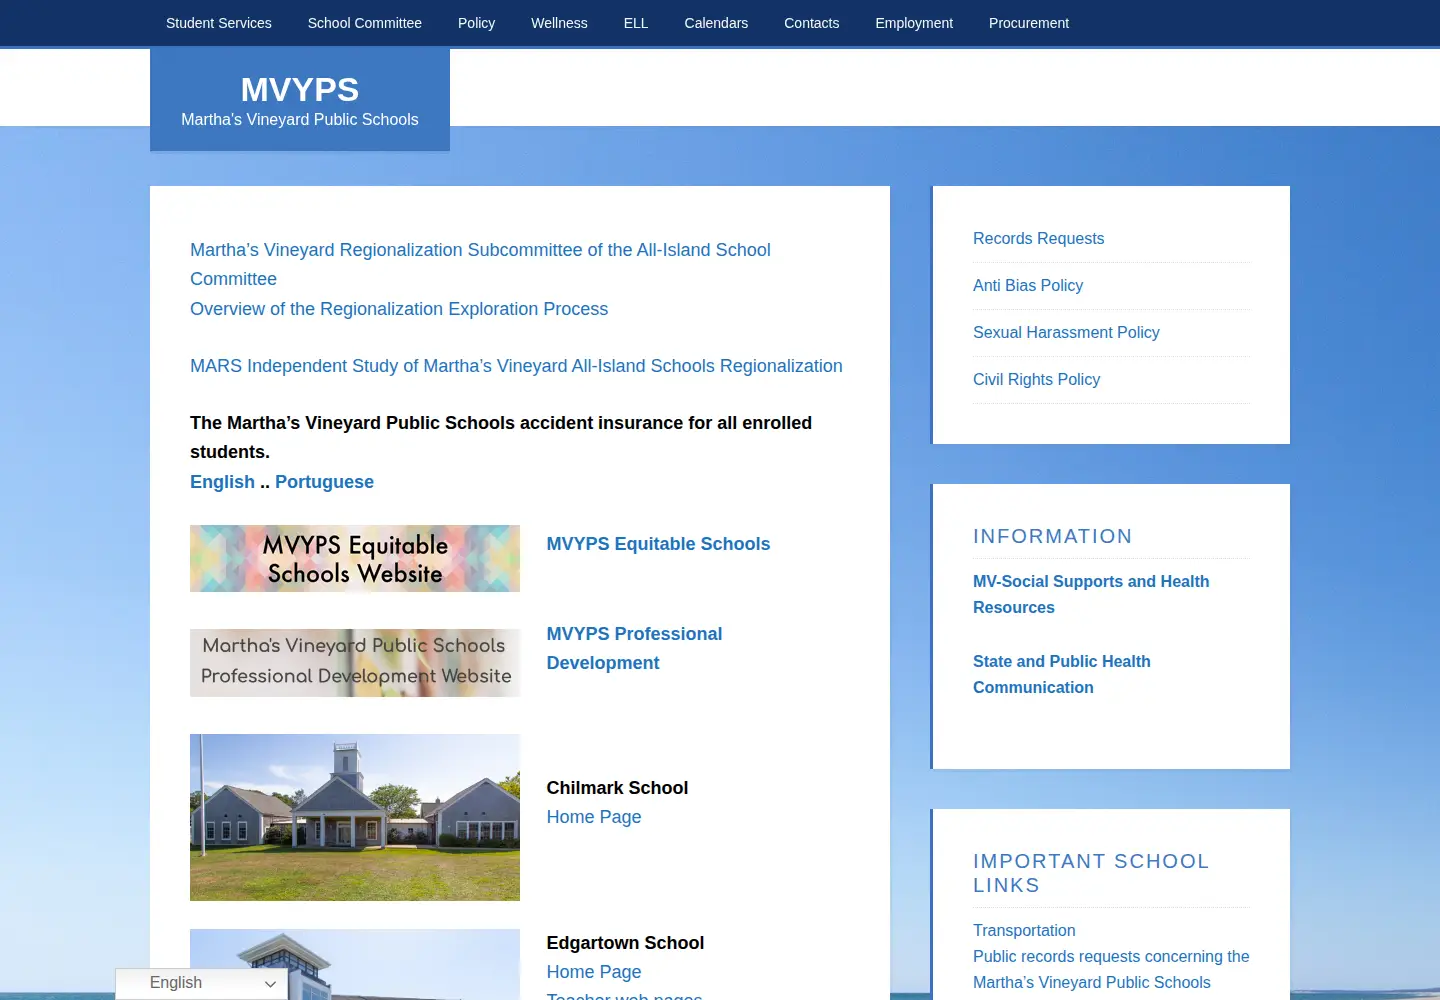
Task: Open the Employment menu item
Action: coord(914,23)
